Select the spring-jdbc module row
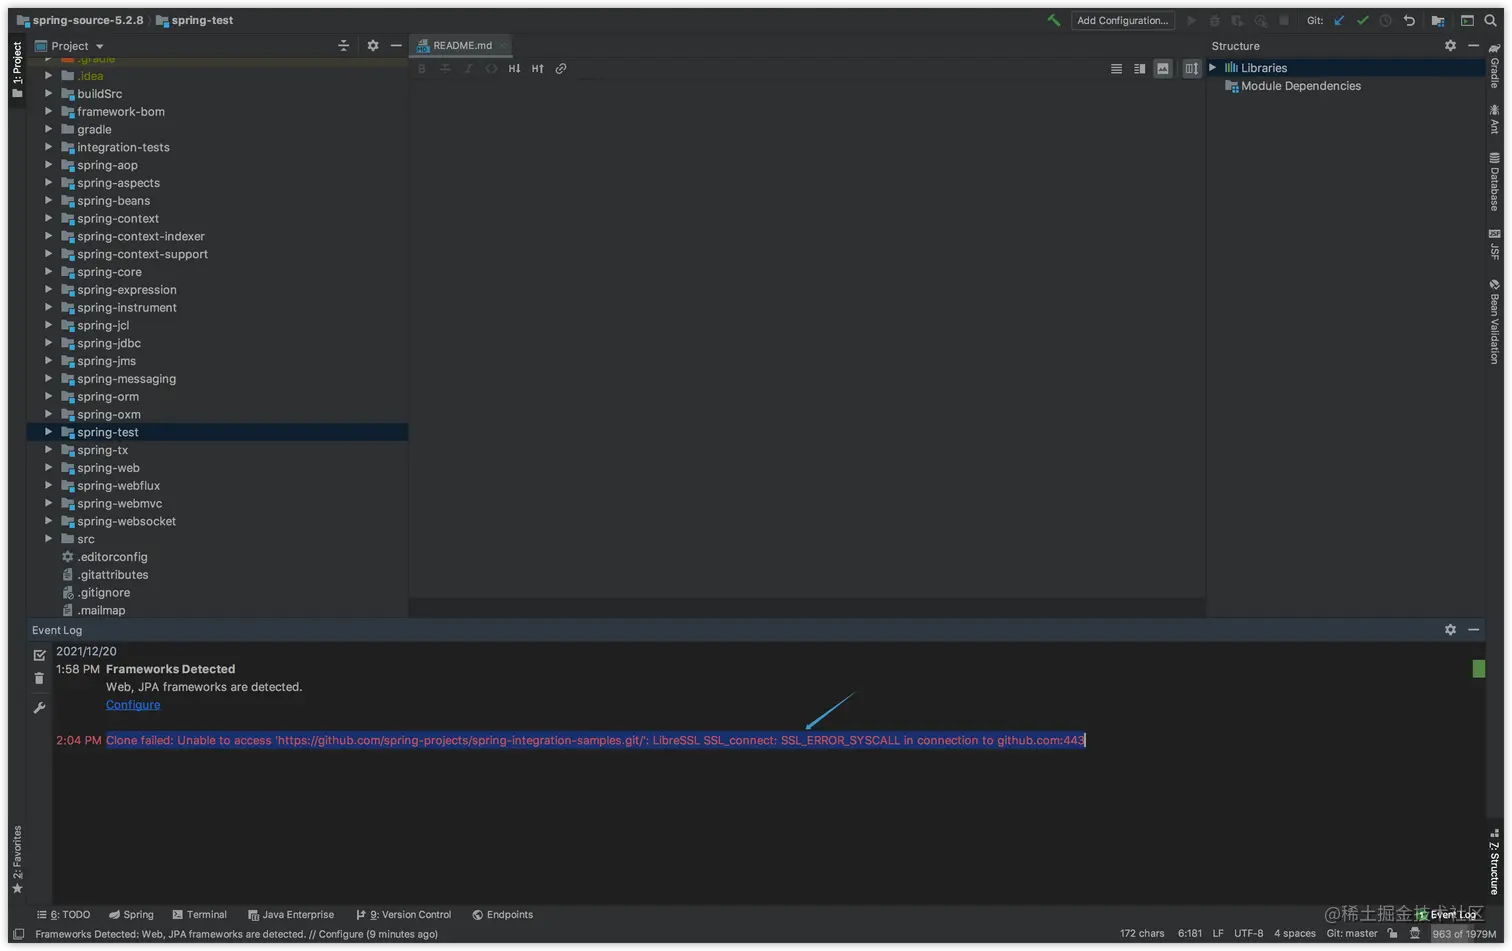The height and width of the screenshot is (951, 1512). (x=217, y=343)
